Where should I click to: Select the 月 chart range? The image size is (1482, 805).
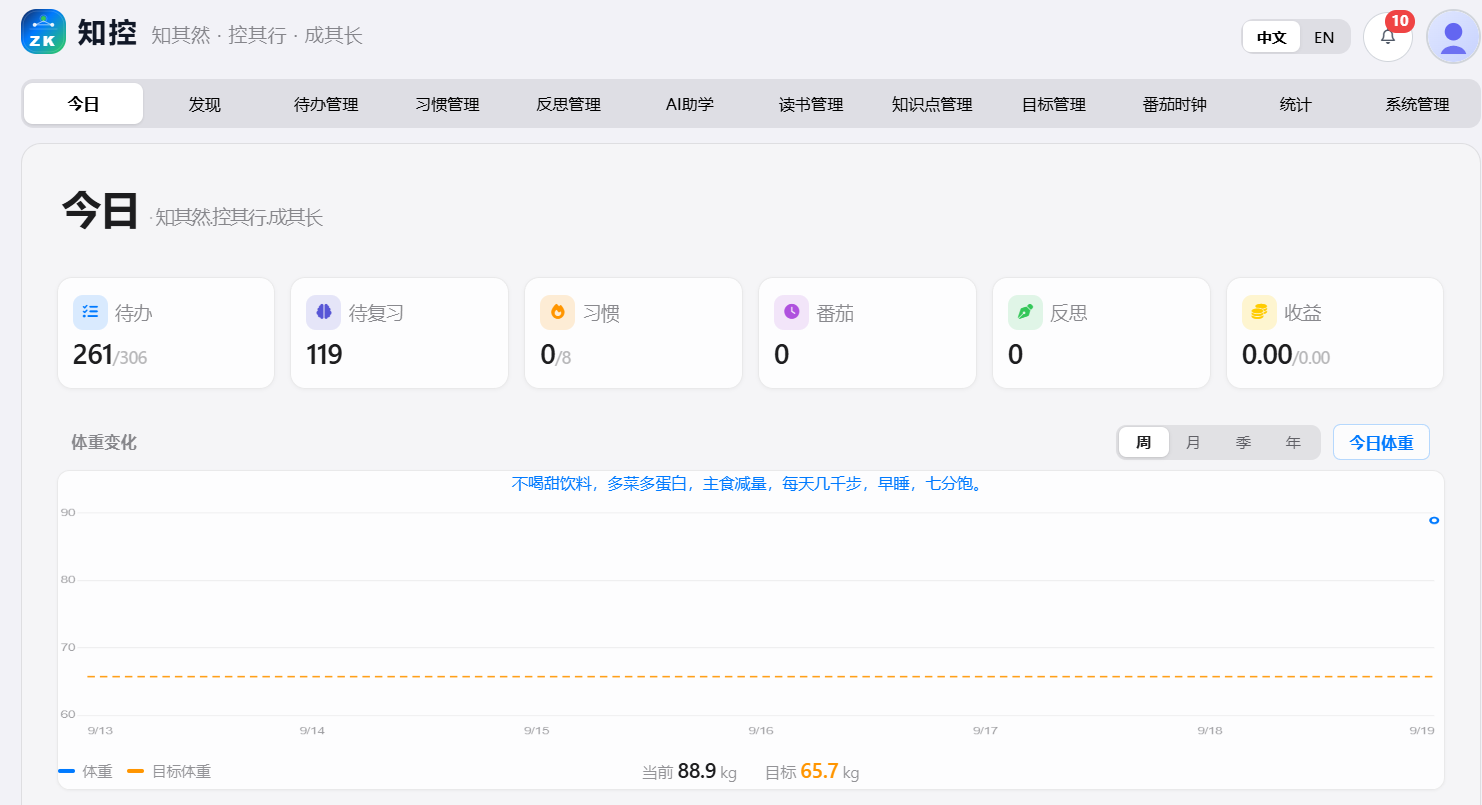(x=1194, y=442)
